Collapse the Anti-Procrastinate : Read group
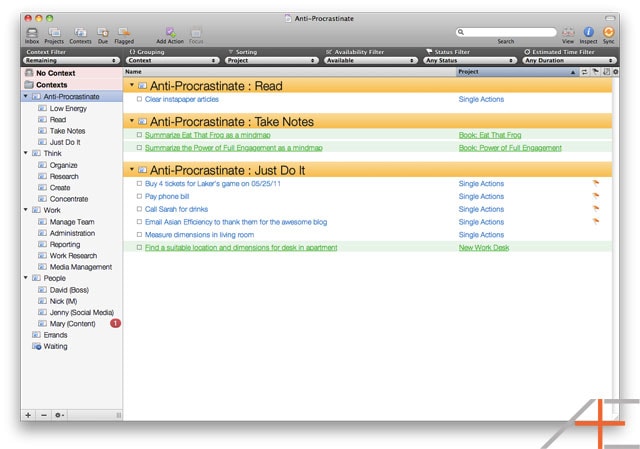Image resolution: width=640 pixels, height=449 pixels. pyautogui.click(x=132, y=85)
